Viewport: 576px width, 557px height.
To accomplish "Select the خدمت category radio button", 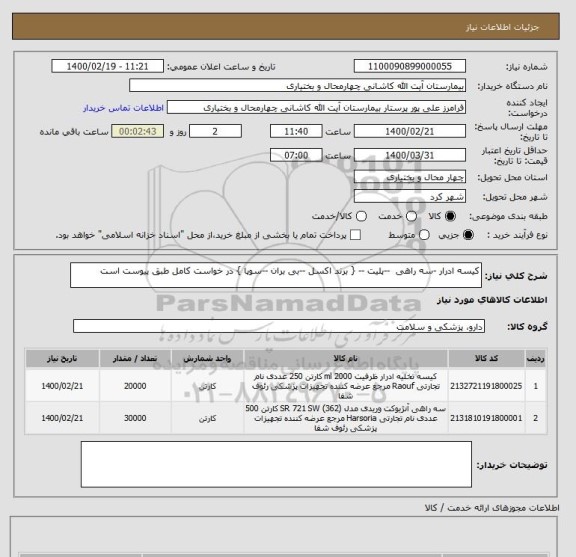I will coord(411,216).
